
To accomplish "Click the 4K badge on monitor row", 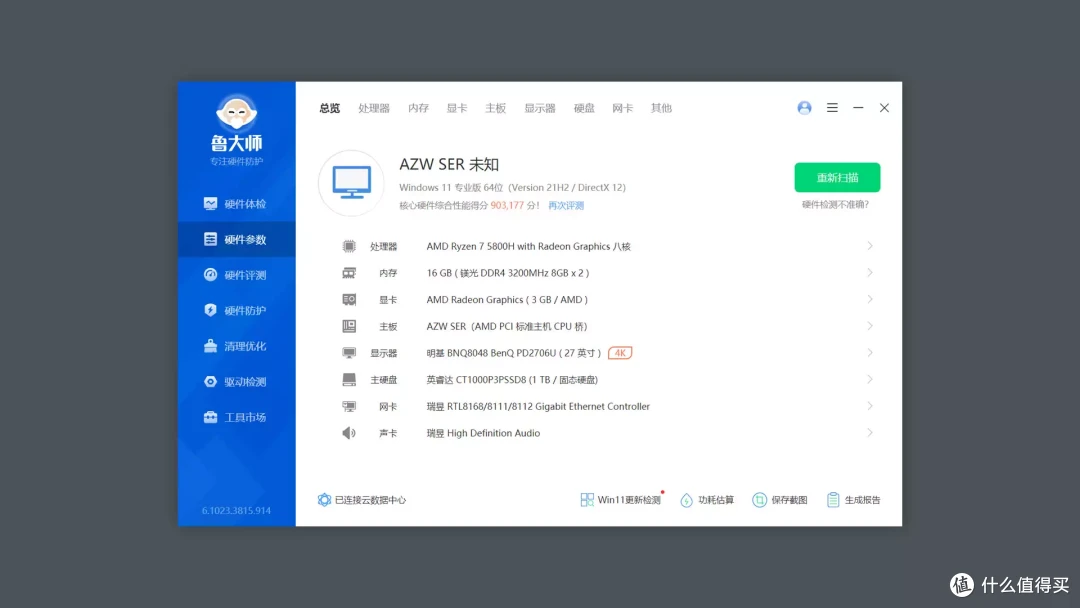I will pos(620,353).
